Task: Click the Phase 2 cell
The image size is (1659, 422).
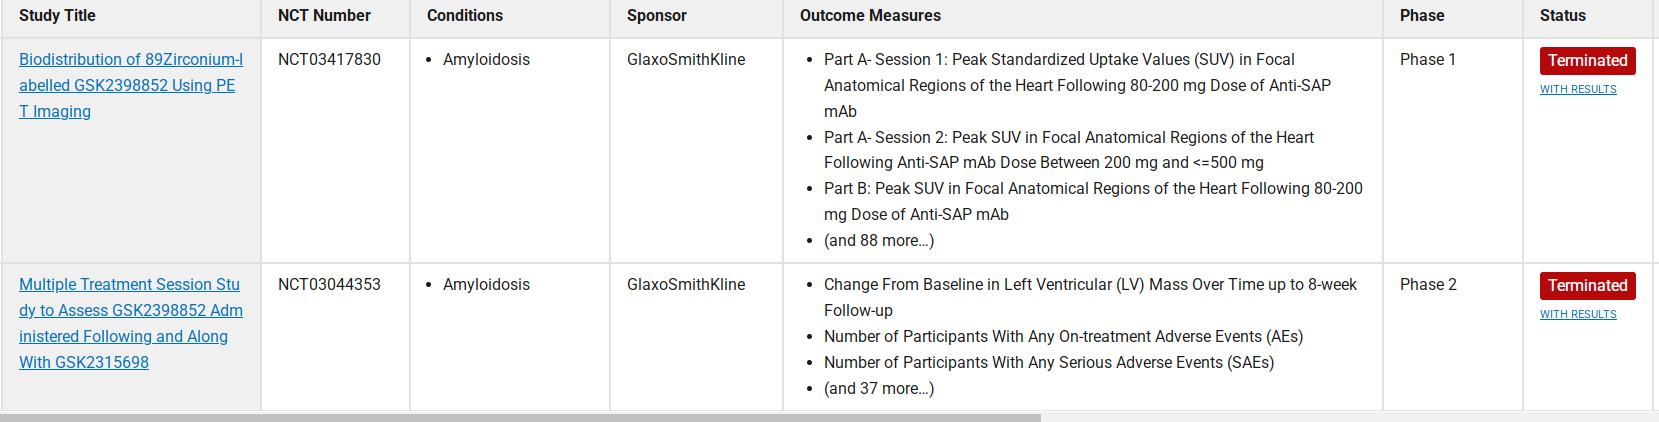Action: 1428,285
